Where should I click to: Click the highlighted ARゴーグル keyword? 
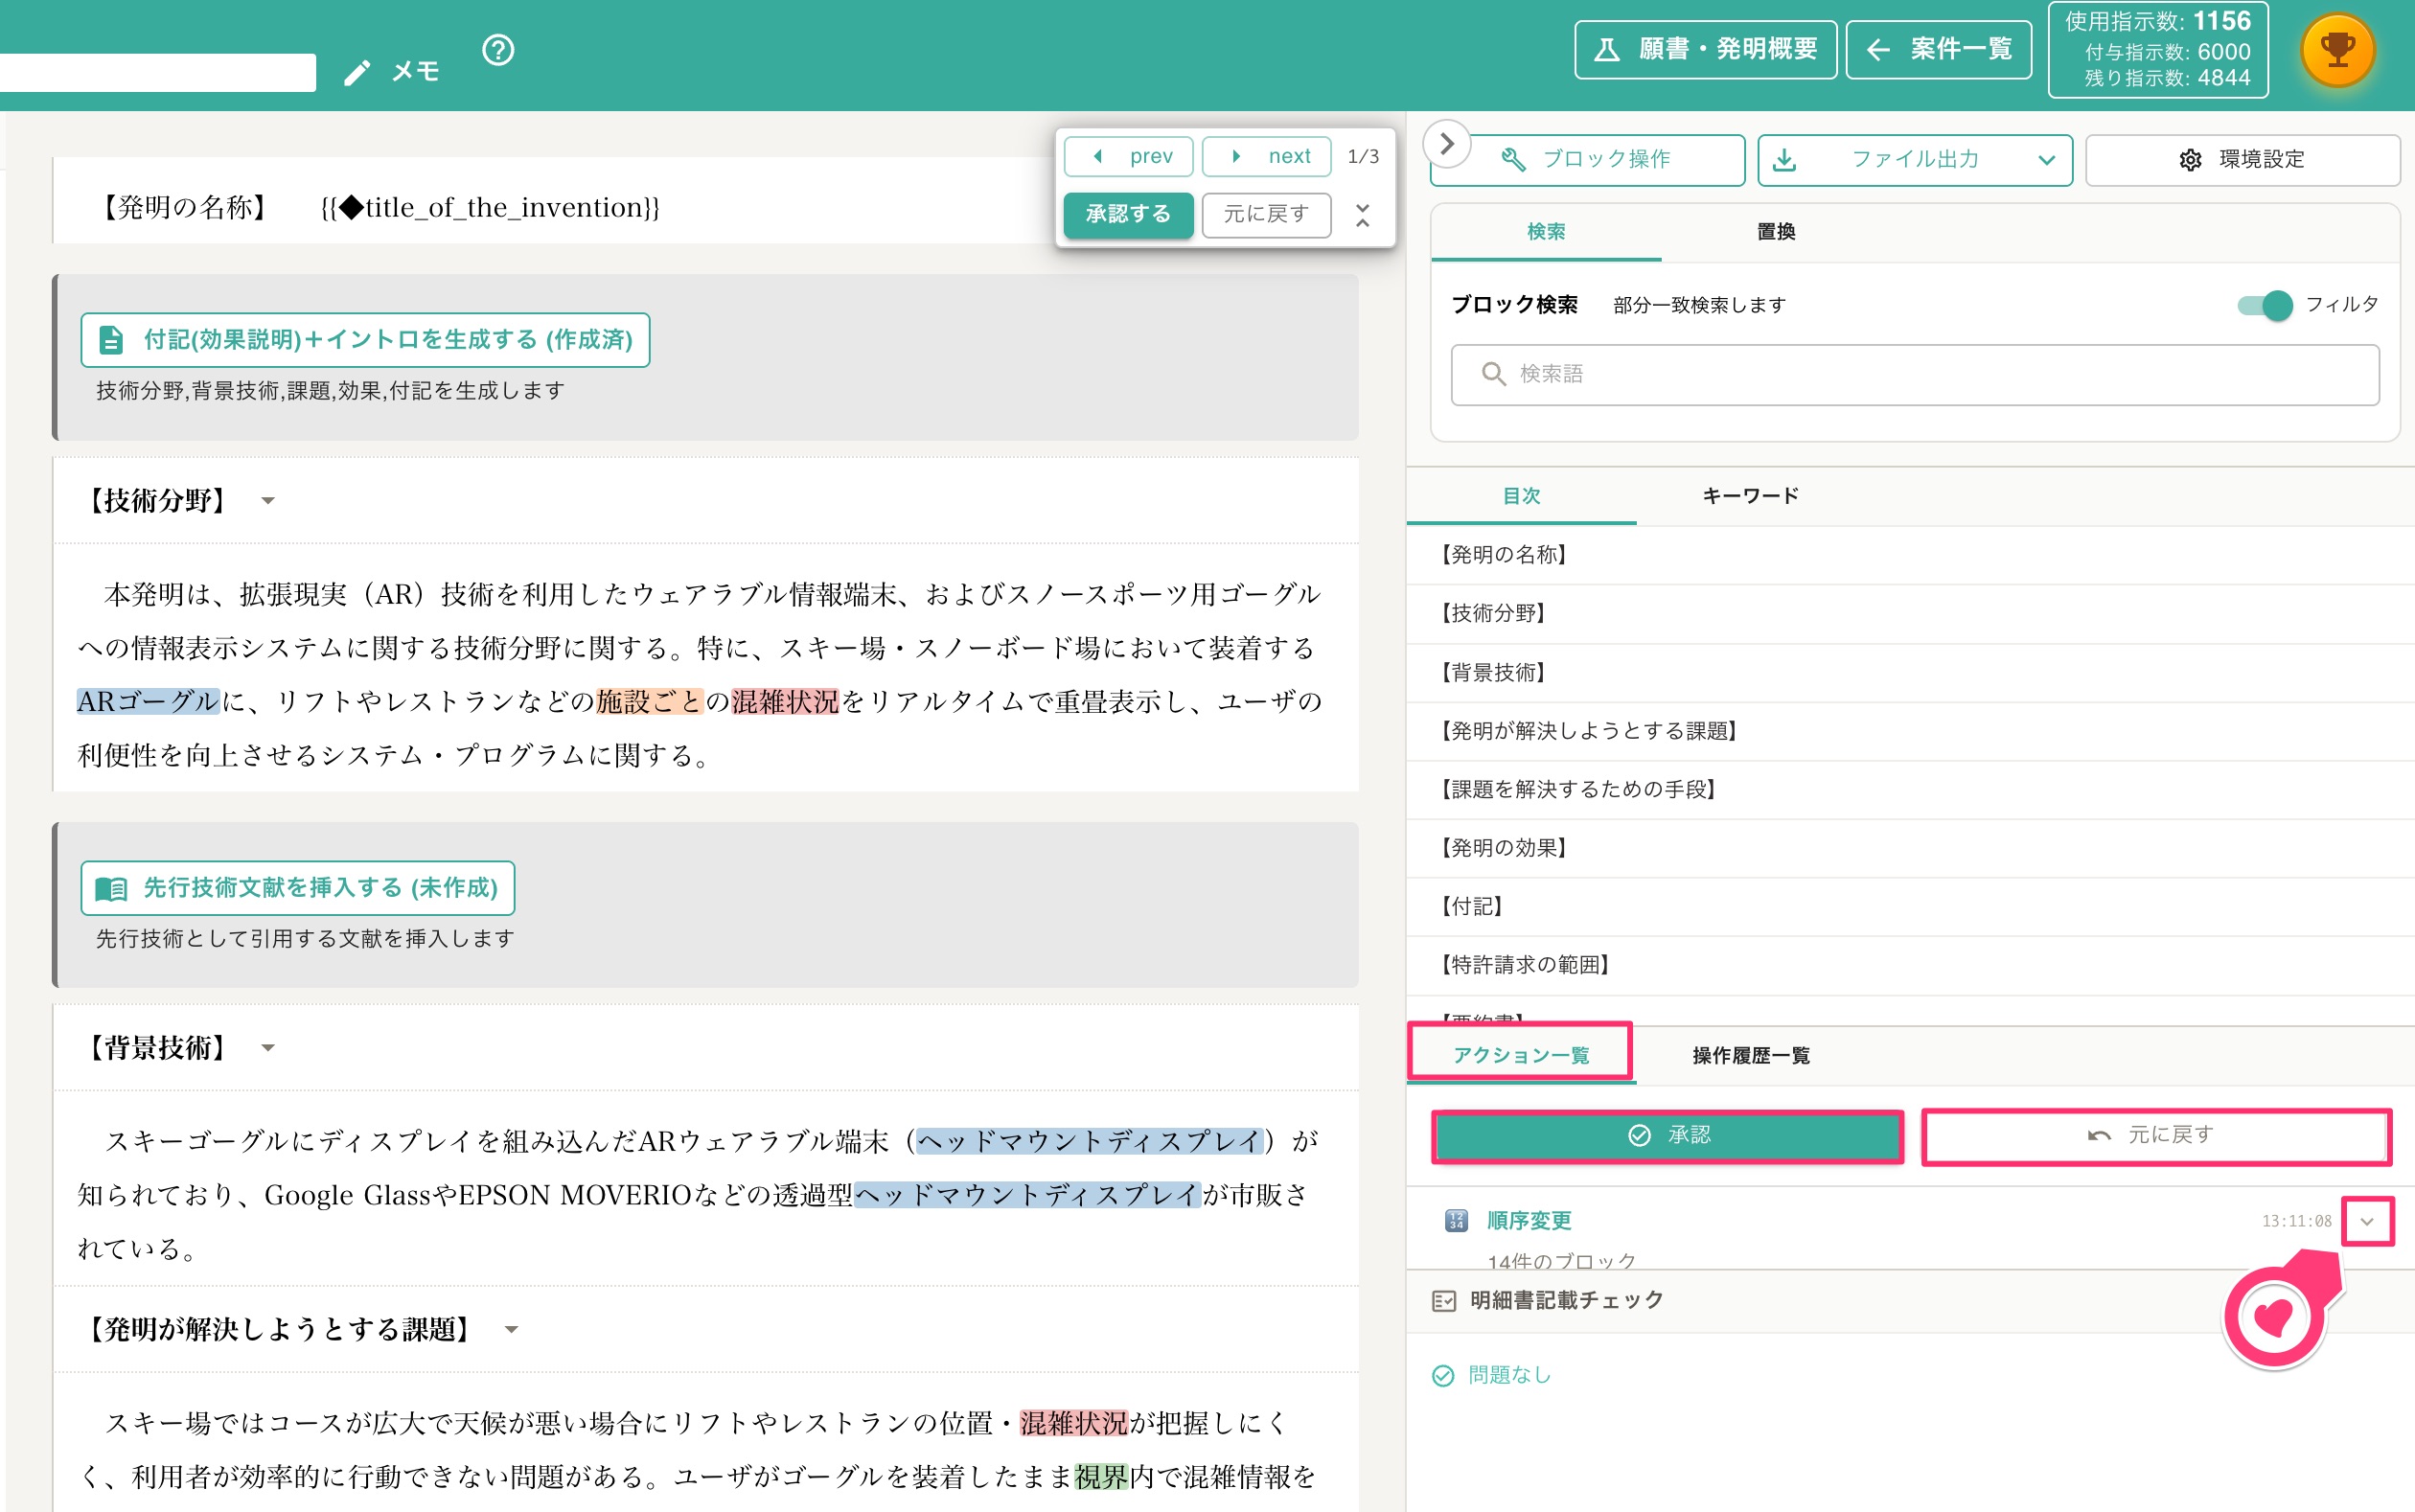pos(148,702)
